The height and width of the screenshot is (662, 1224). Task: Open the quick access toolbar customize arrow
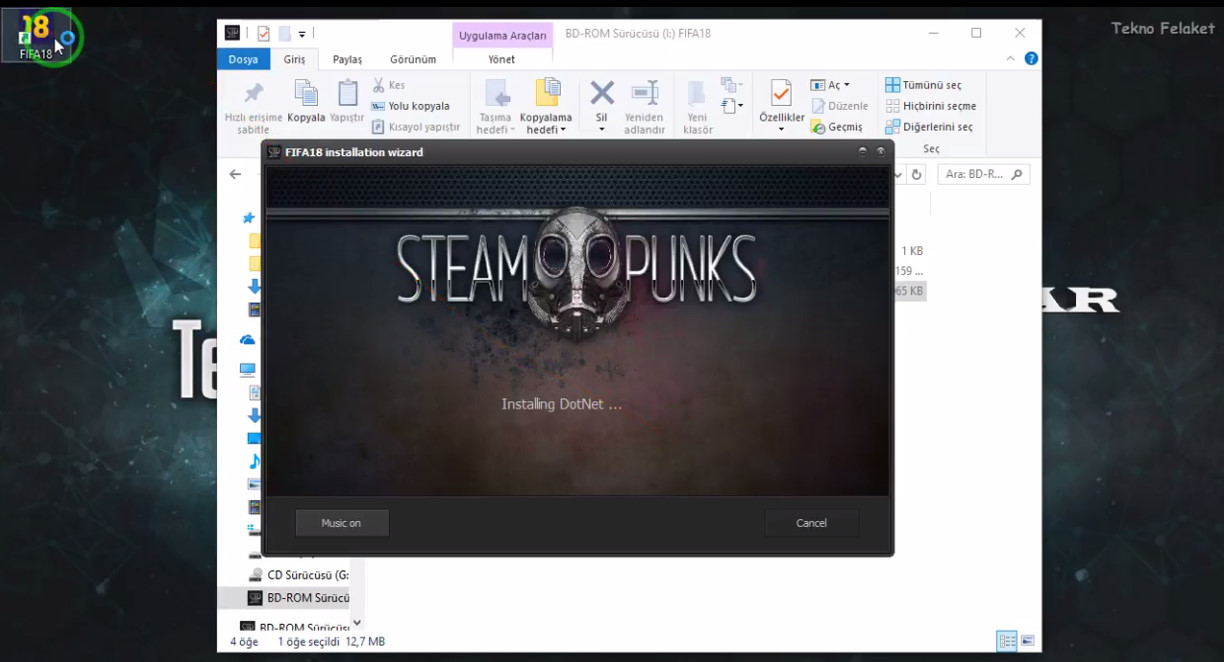pos(302,34)
